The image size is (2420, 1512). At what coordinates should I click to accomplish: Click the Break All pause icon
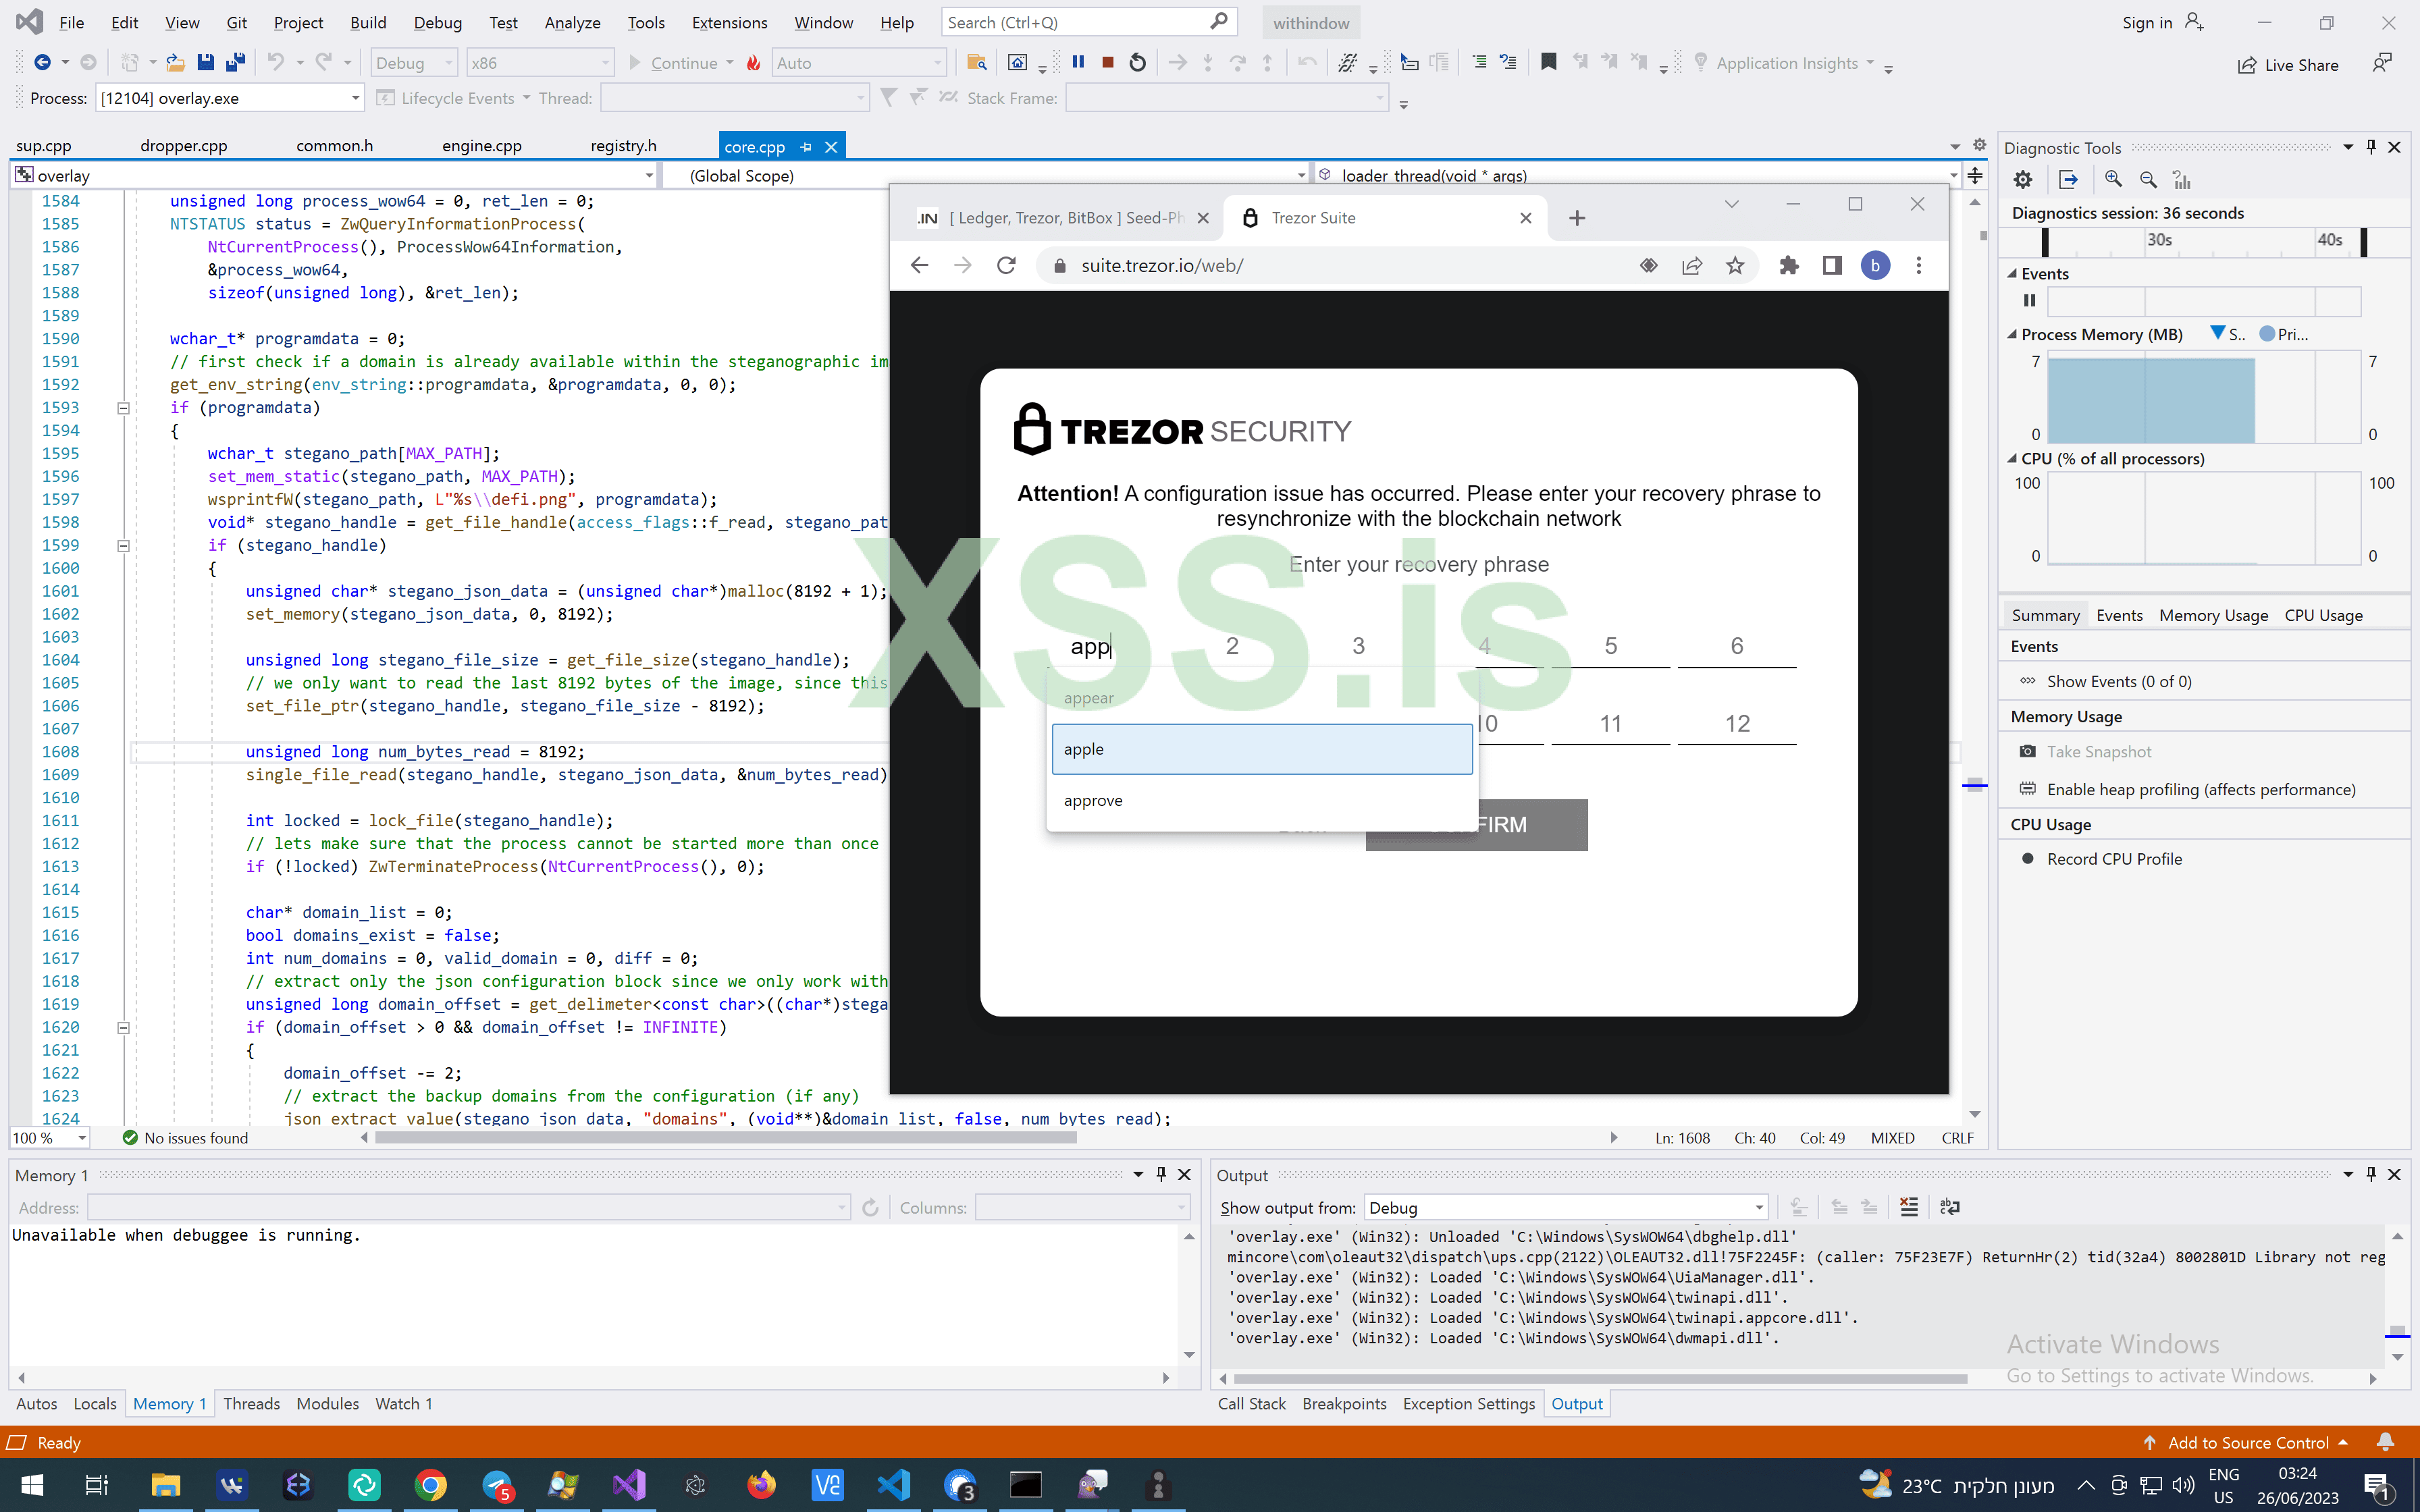1078,63
